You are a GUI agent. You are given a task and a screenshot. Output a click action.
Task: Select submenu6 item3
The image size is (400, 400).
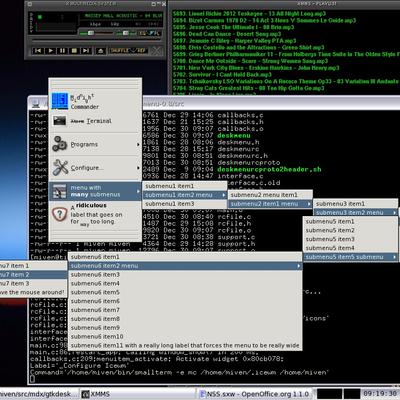pyautogui.click(x=185, y=275)
